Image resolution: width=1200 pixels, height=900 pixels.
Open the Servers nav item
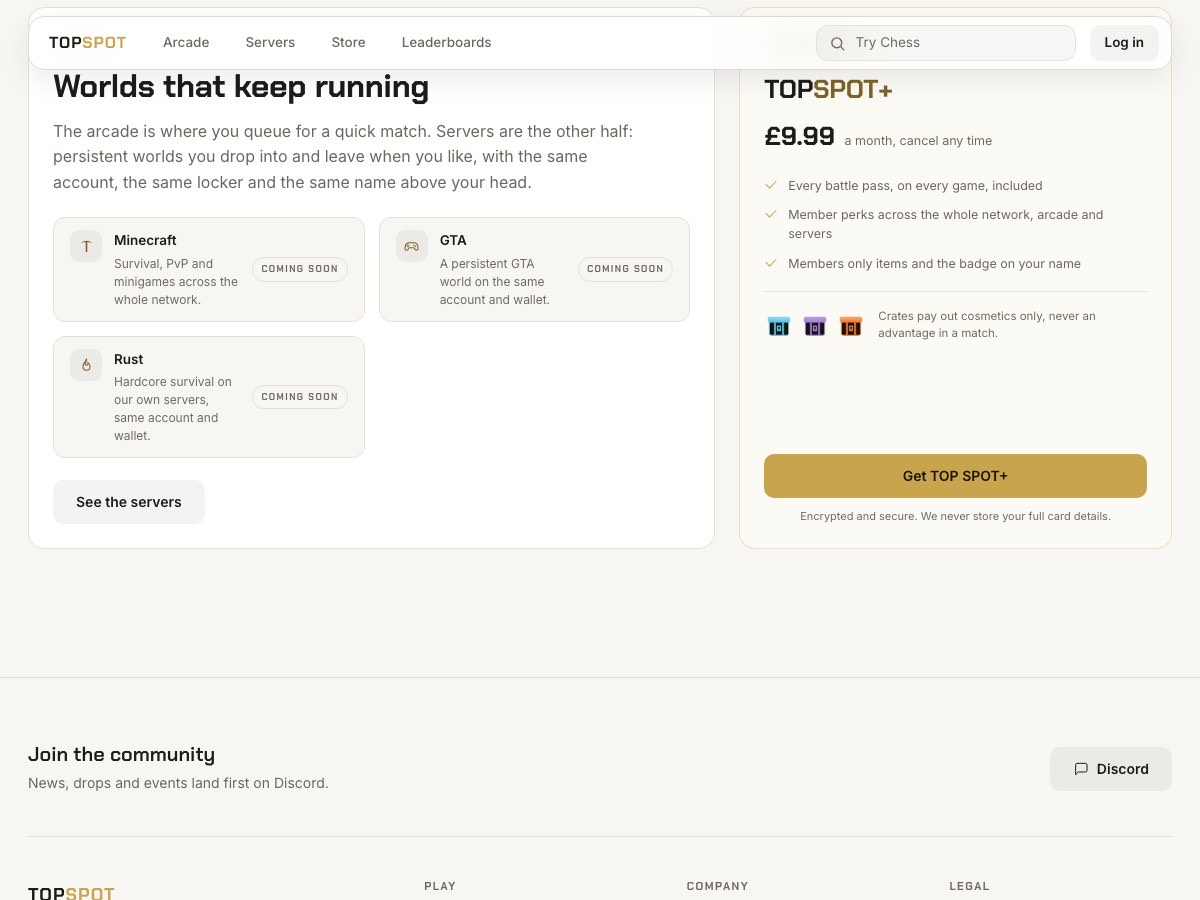point(270,42)
